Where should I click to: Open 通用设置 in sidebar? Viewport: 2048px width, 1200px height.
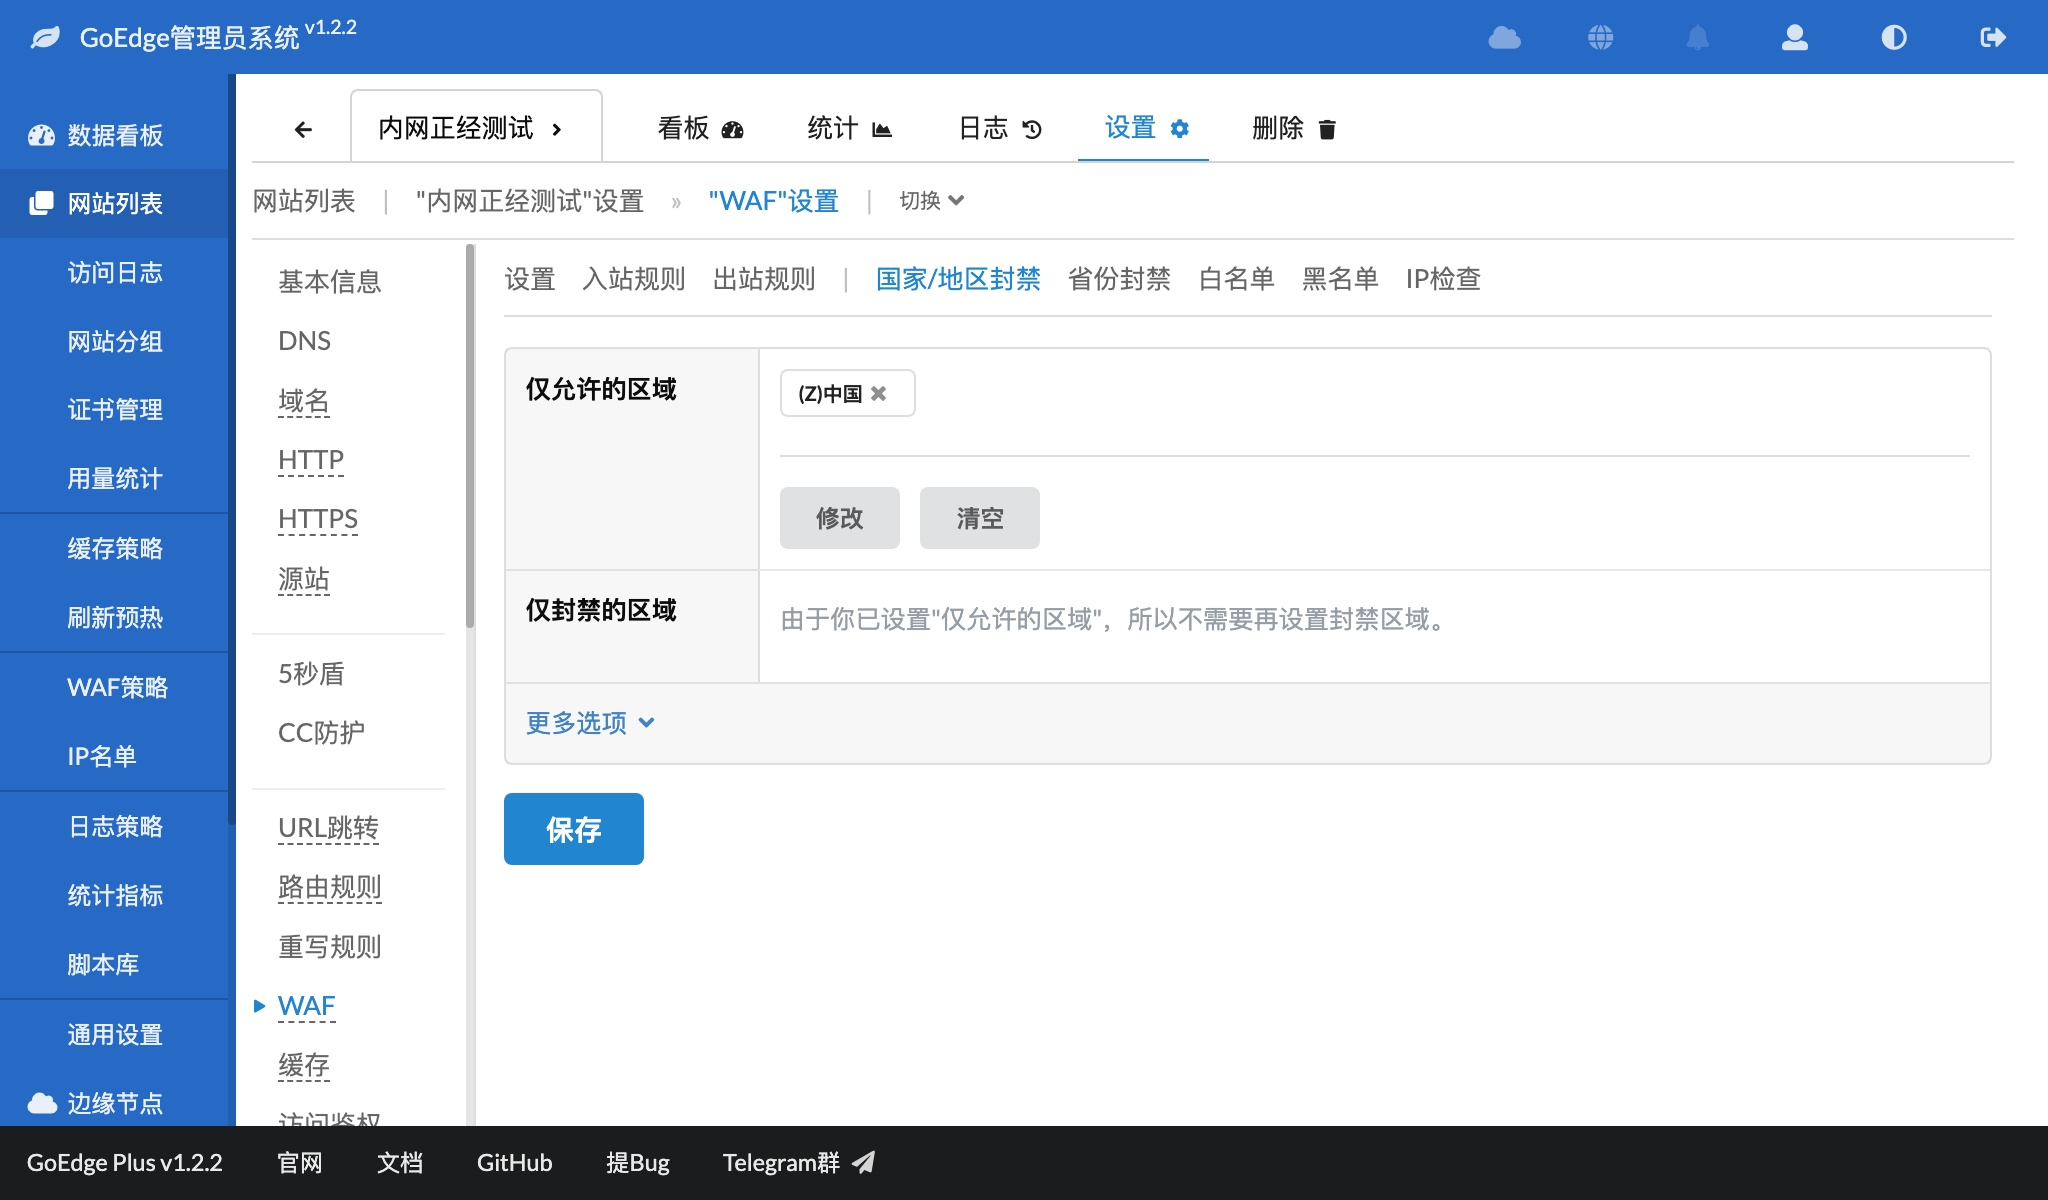click(x=114, y=1034)
